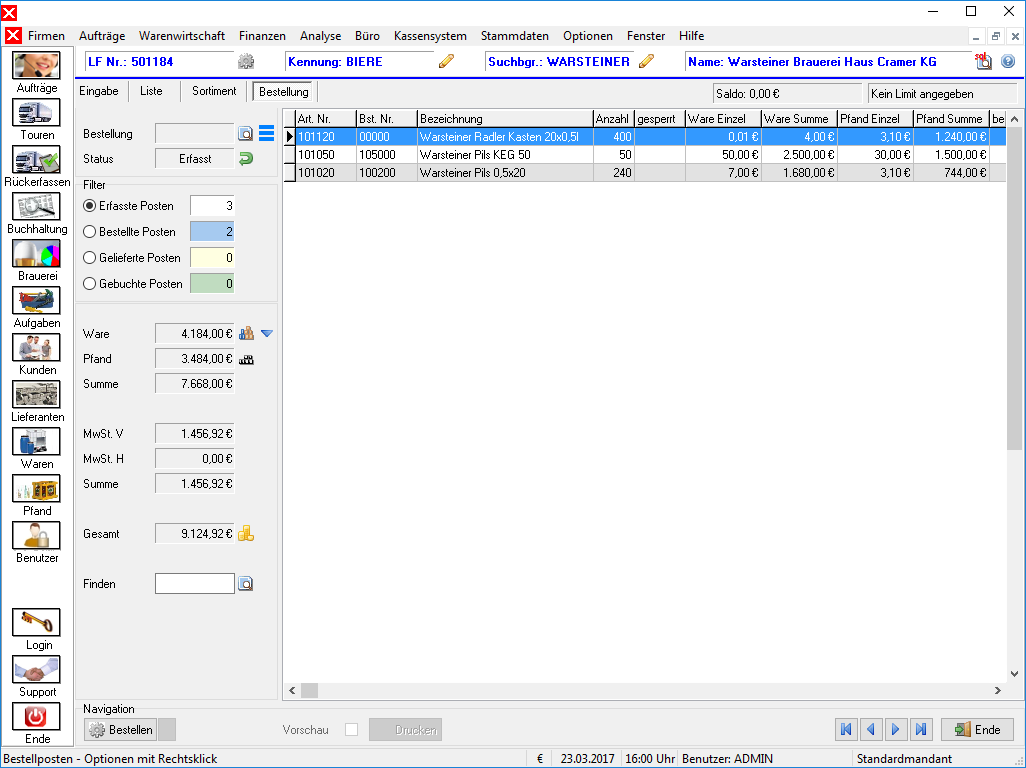Image resolution: width=1026 pixels, height=768 pixels.
Task: Open the Pfand sidebar icon
Action: pyautogui.click(x=36, y=489)
